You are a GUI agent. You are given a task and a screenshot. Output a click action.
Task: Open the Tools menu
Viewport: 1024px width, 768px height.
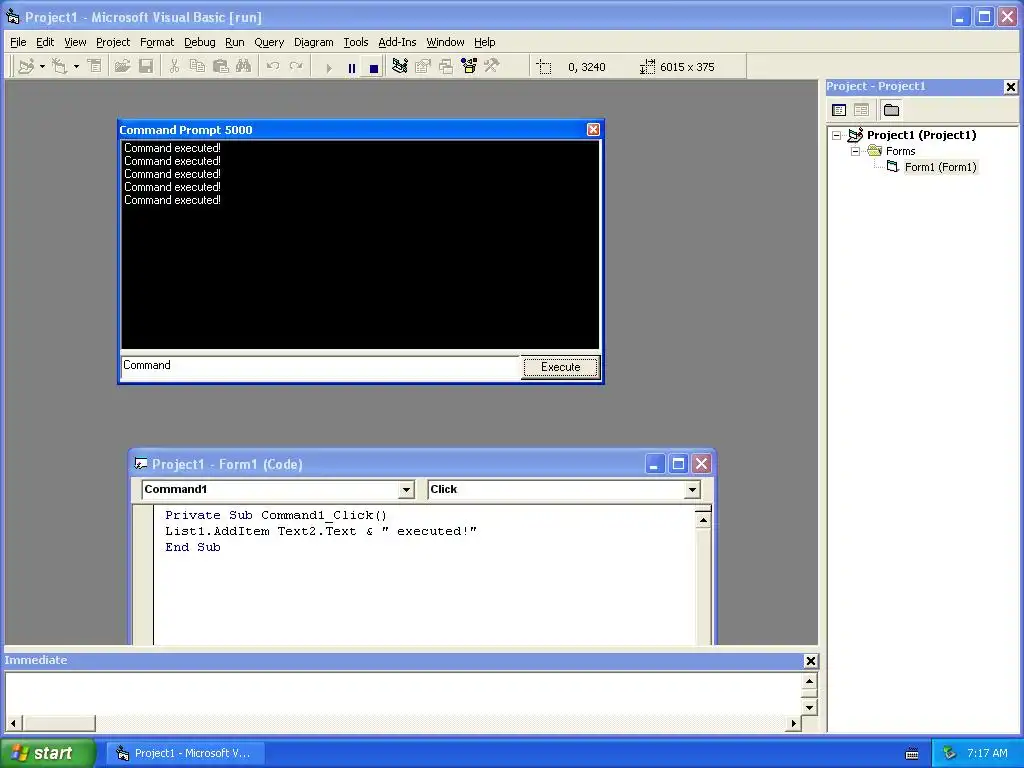356,42
